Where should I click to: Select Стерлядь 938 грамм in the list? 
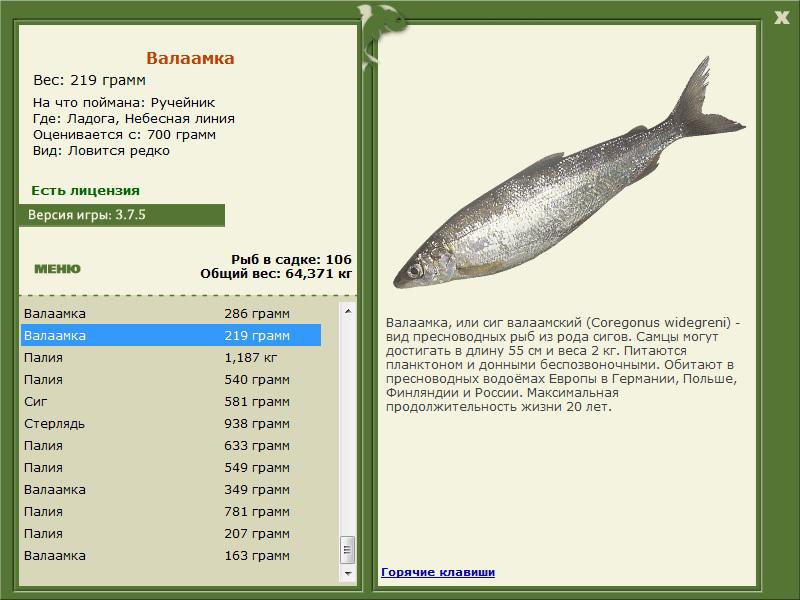coord(170,424)
